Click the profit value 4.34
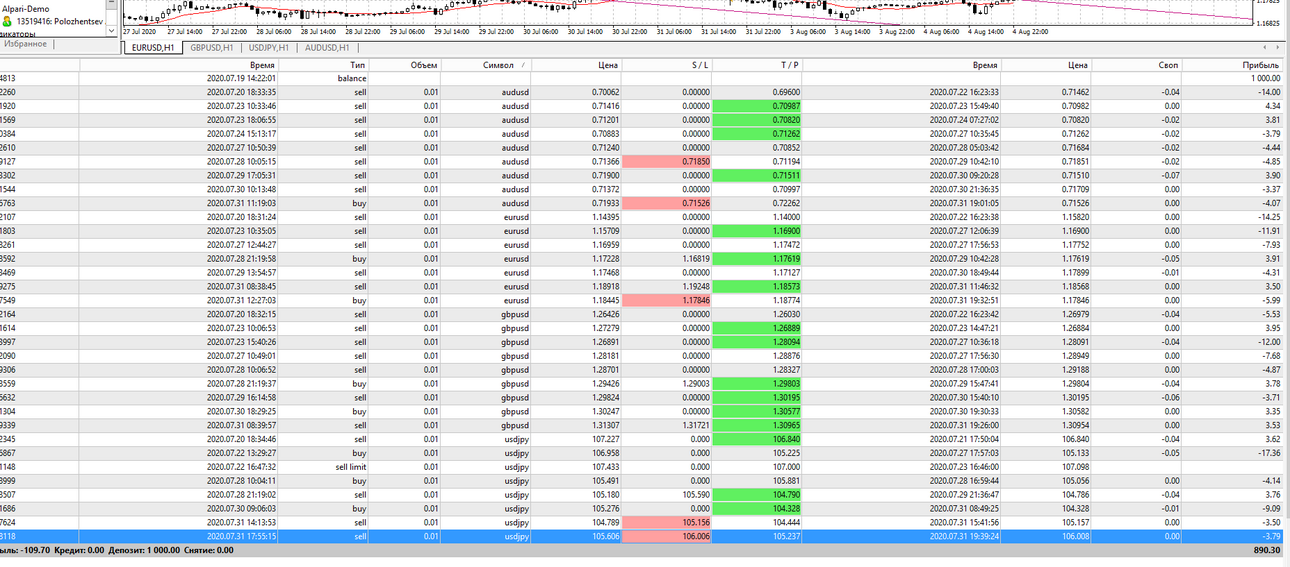This screenshot has height=567, width=1290. (x=1273, y=106)
